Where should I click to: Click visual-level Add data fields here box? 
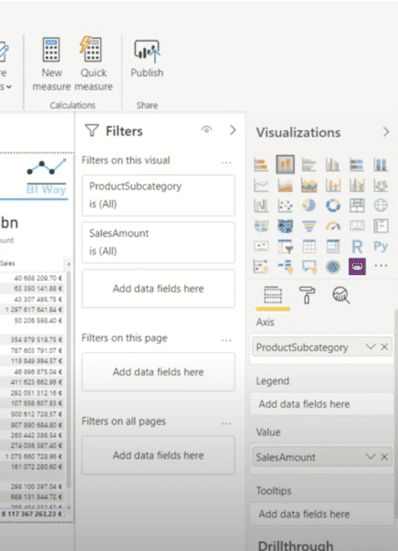pyautogui.click(x=158, y=289)
